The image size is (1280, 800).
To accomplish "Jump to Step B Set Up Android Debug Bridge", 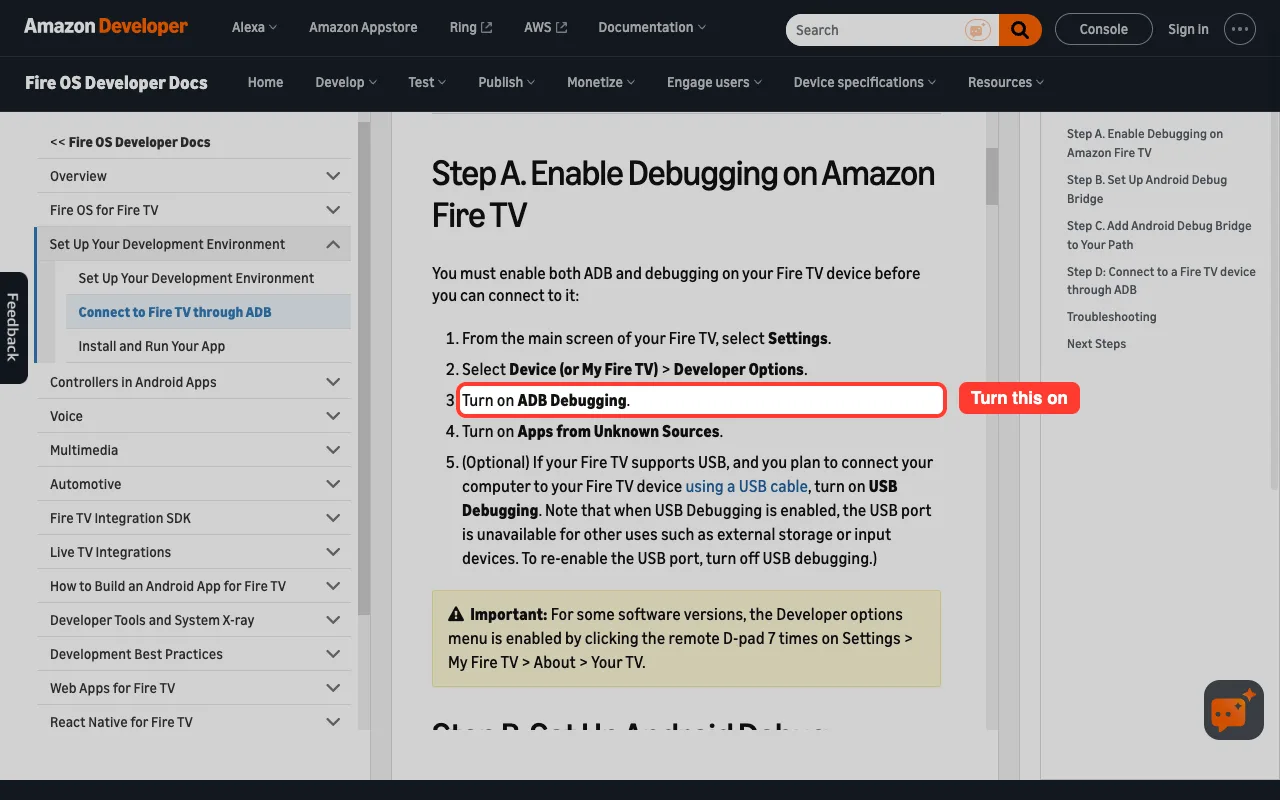I will click(1147, 189).
